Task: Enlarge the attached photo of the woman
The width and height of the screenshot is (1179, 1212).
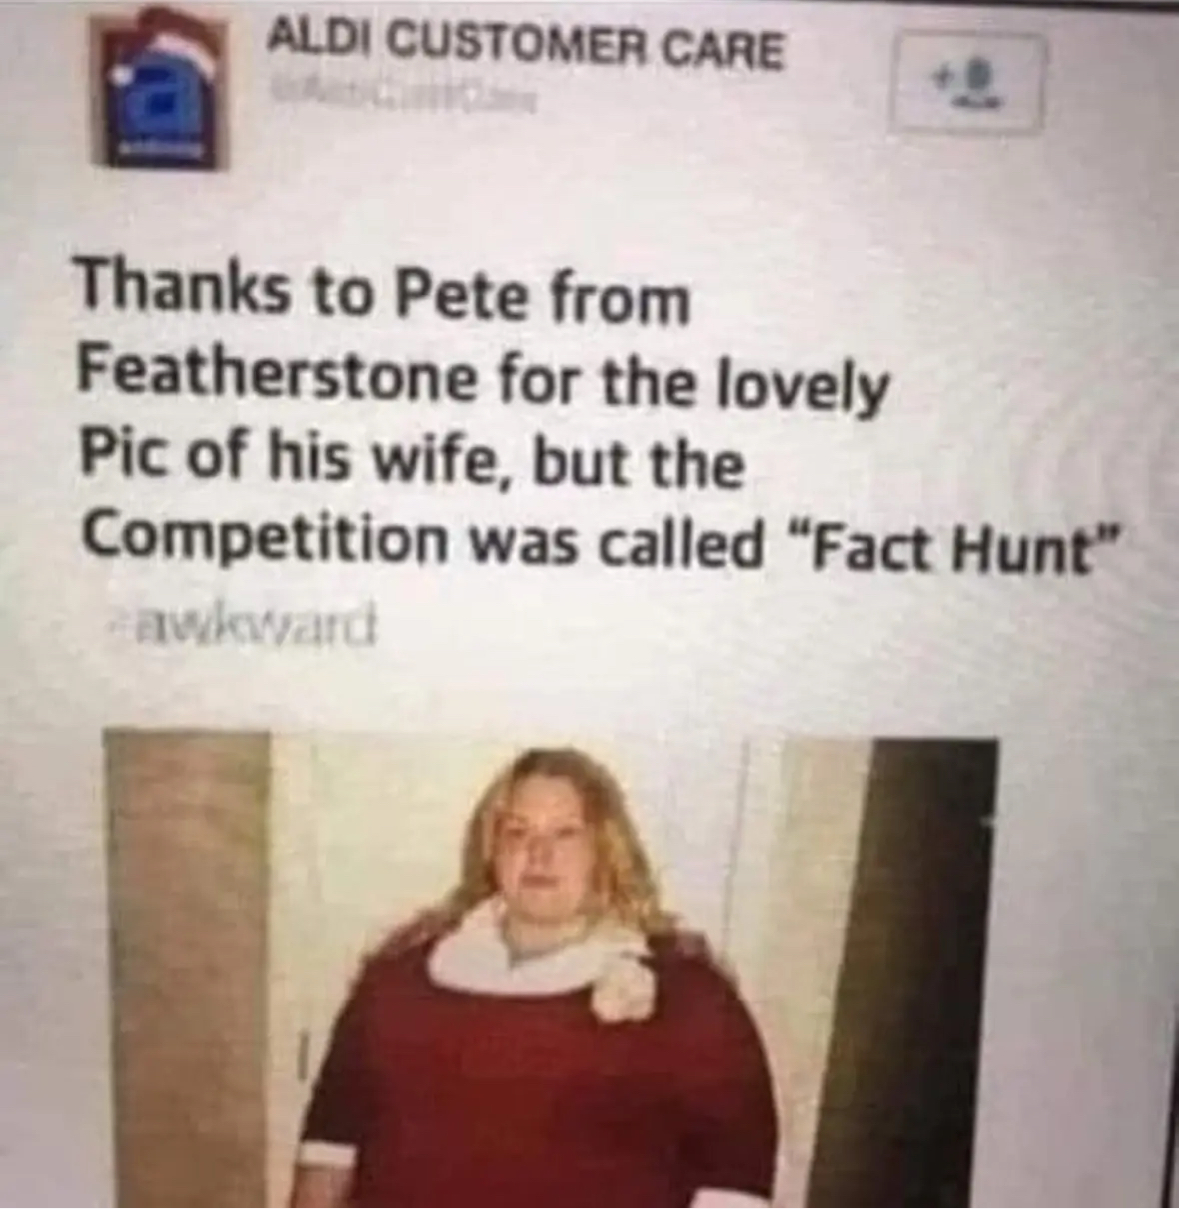Action: [x=550, y=970]
